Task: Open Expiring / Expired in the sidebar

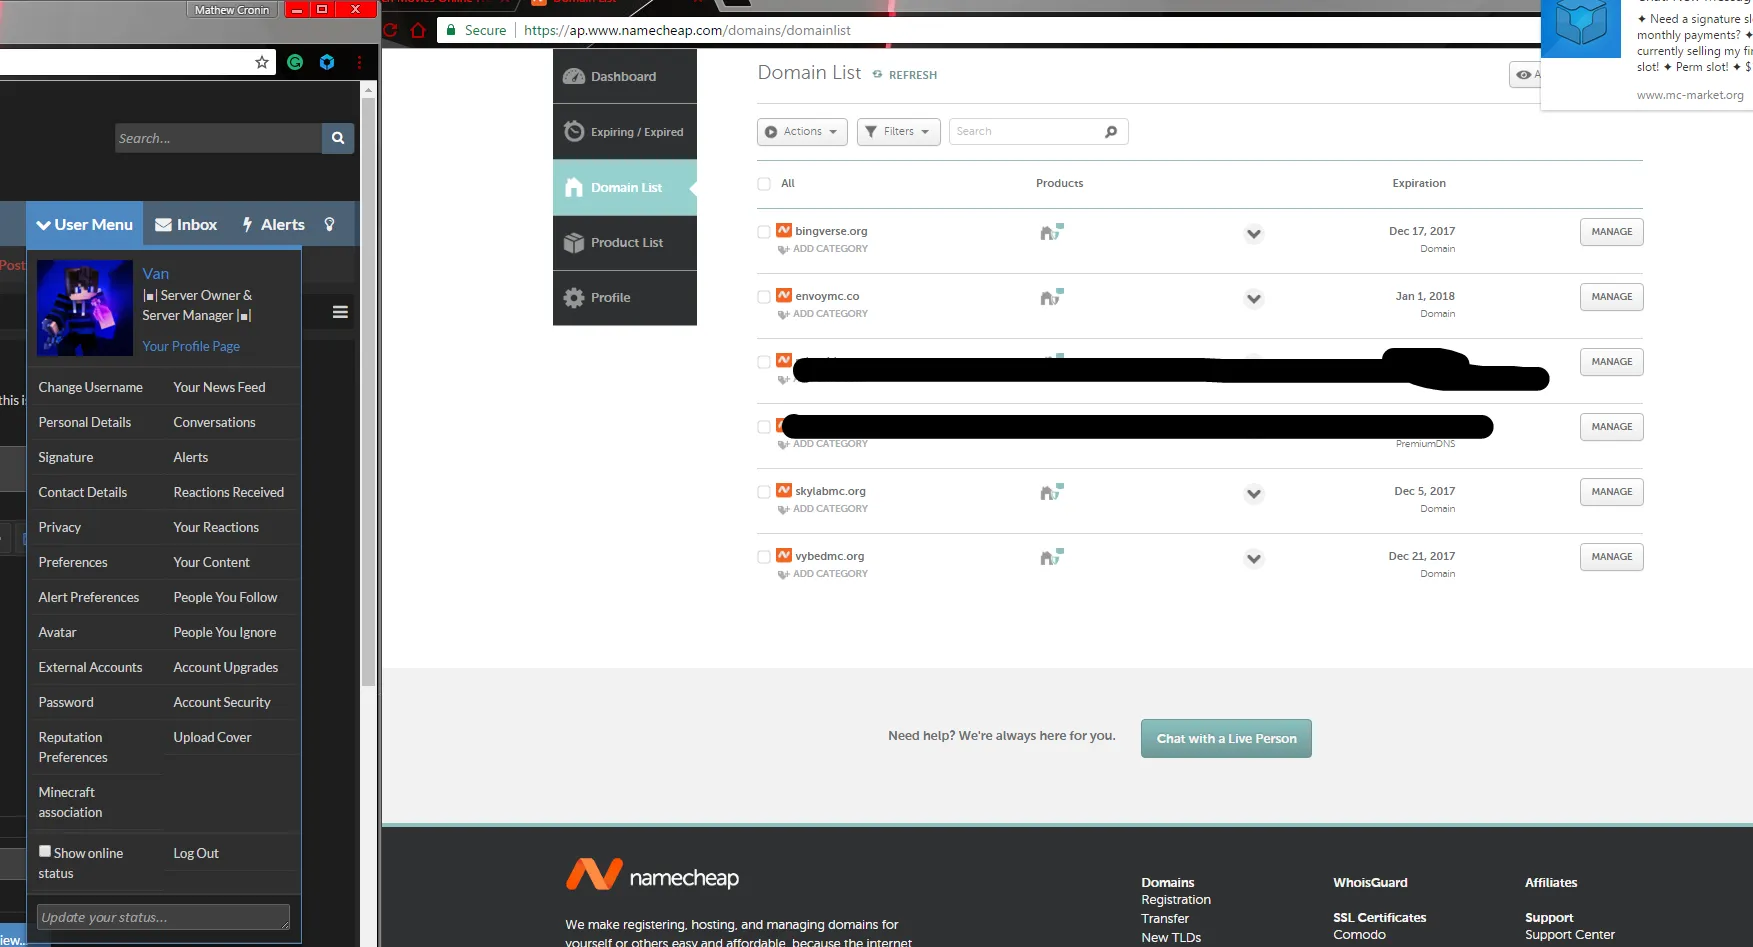Action: (625, 132)
